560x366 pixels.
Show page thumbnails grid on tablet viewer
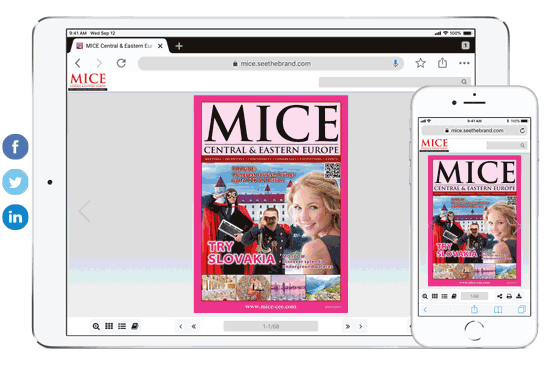109,326
